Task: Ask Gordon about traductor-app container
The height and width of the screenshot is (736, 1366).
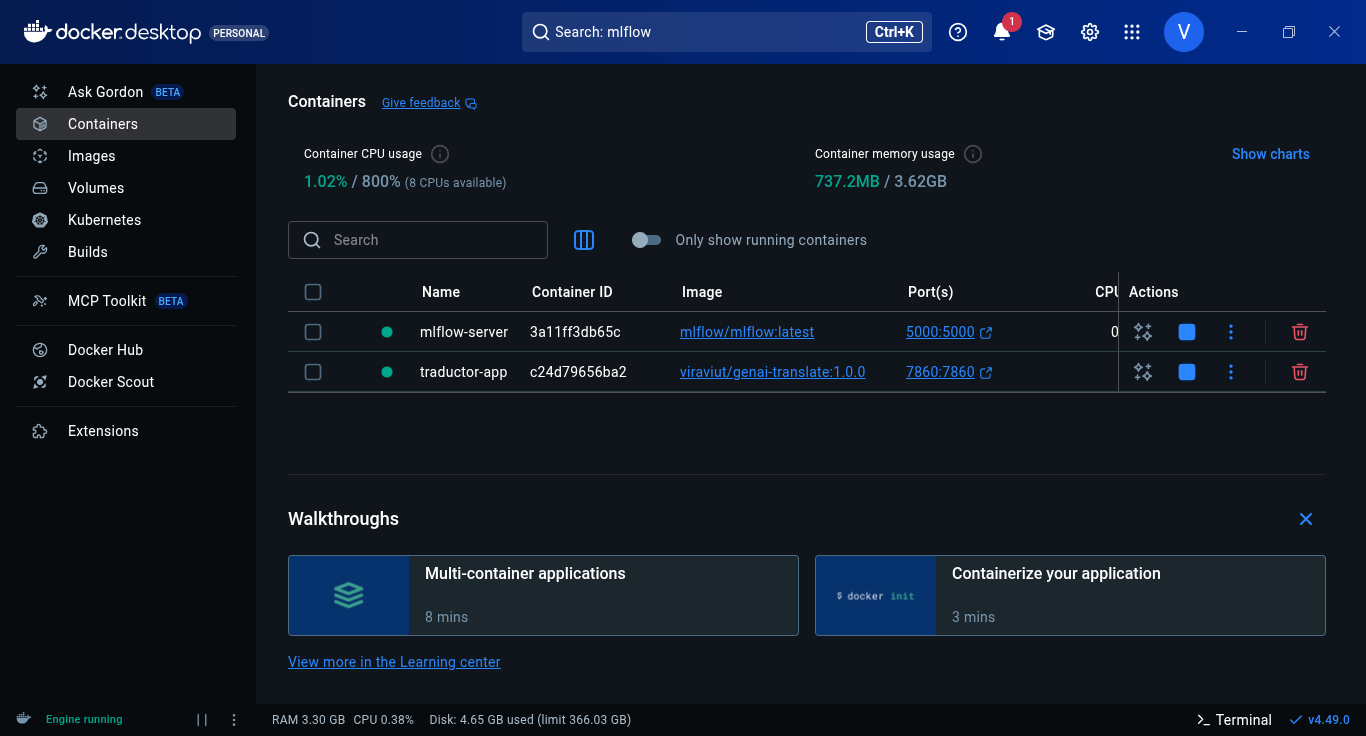Action: [x=1143, y=372]
